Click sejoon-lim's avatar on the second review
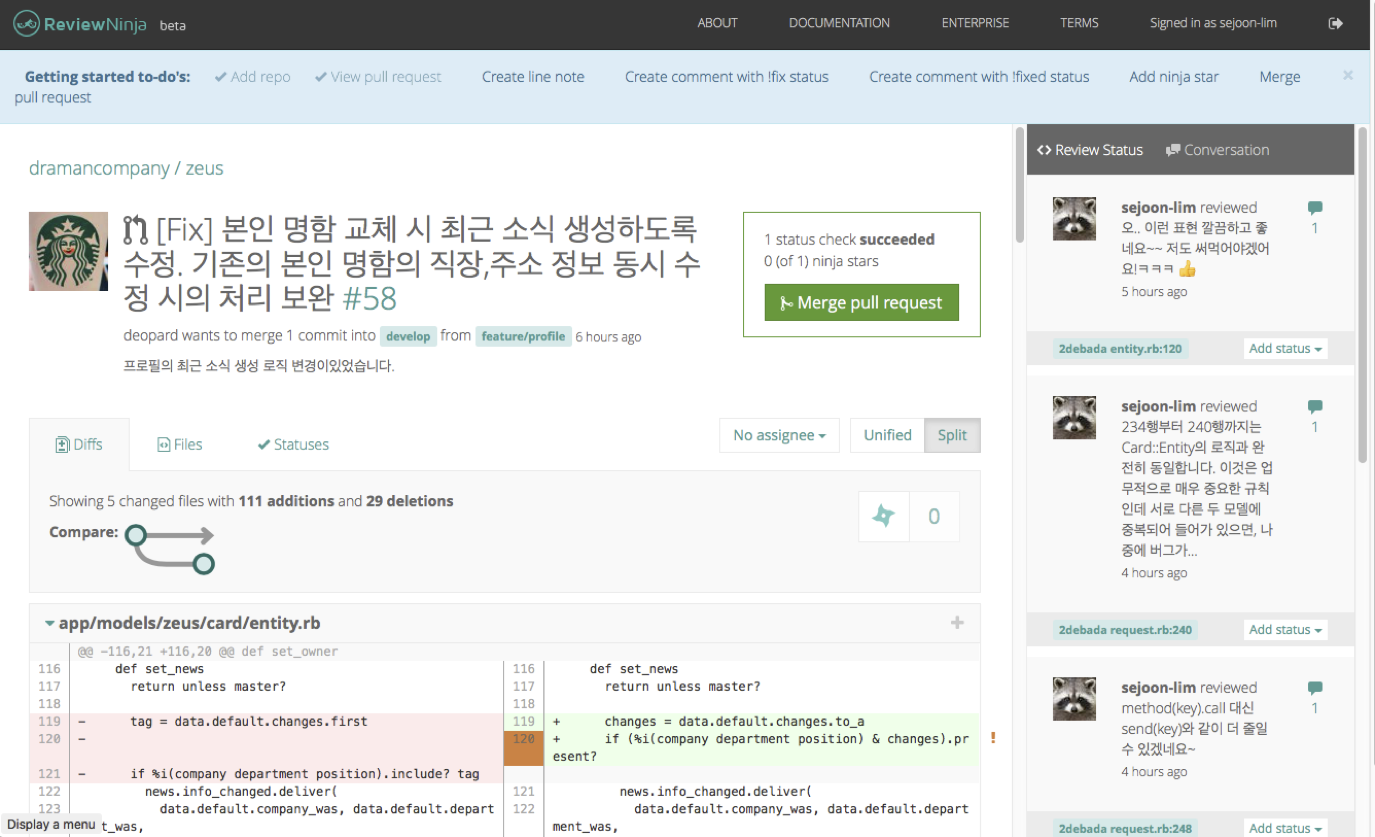 coord(1075,417)
